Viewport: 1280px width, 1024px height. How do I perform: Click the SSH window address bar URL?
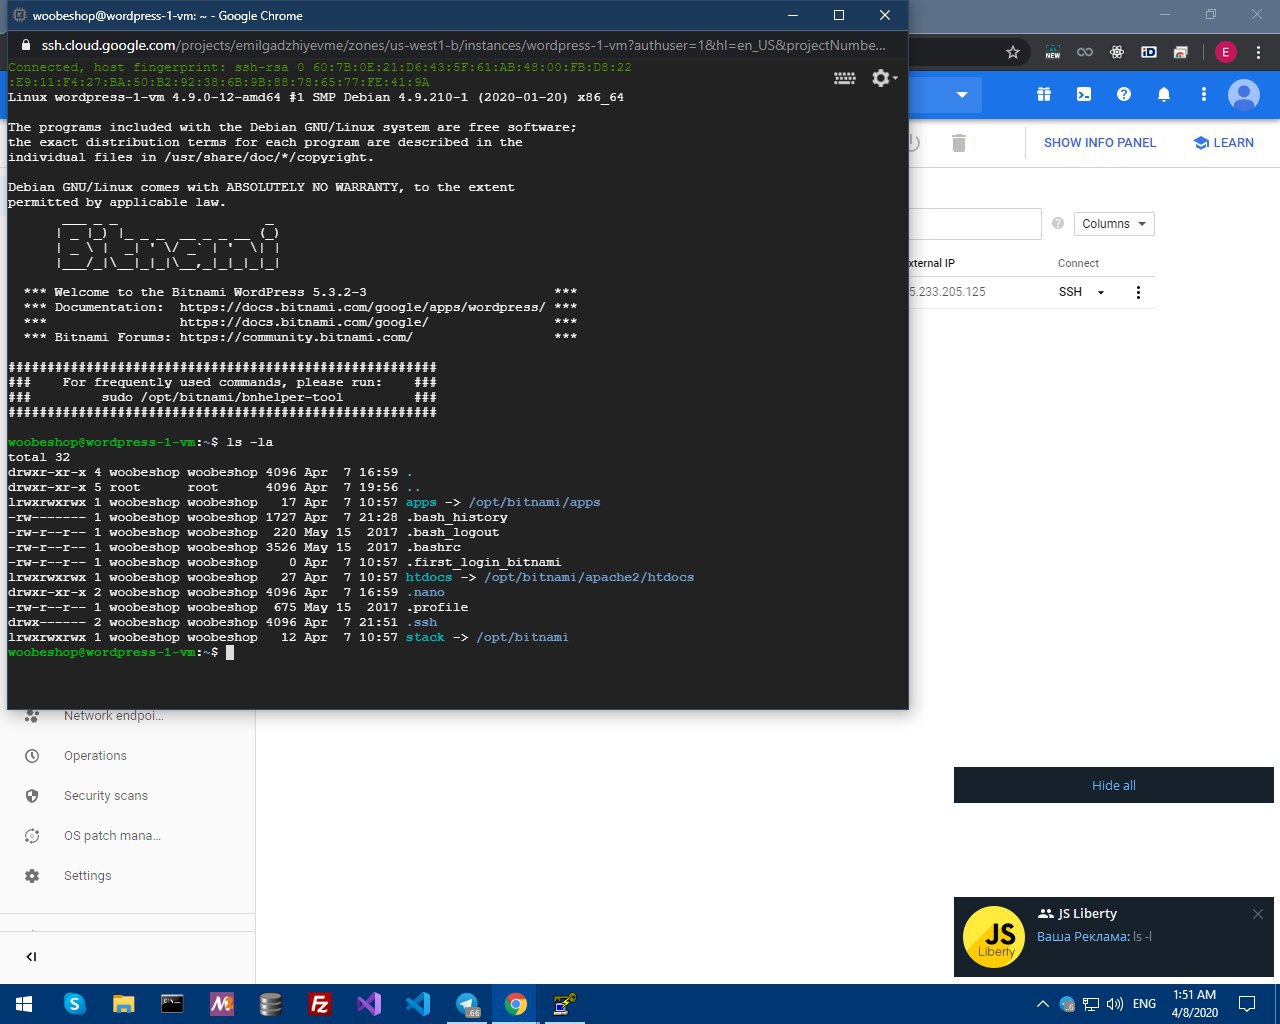click(463, 45)
